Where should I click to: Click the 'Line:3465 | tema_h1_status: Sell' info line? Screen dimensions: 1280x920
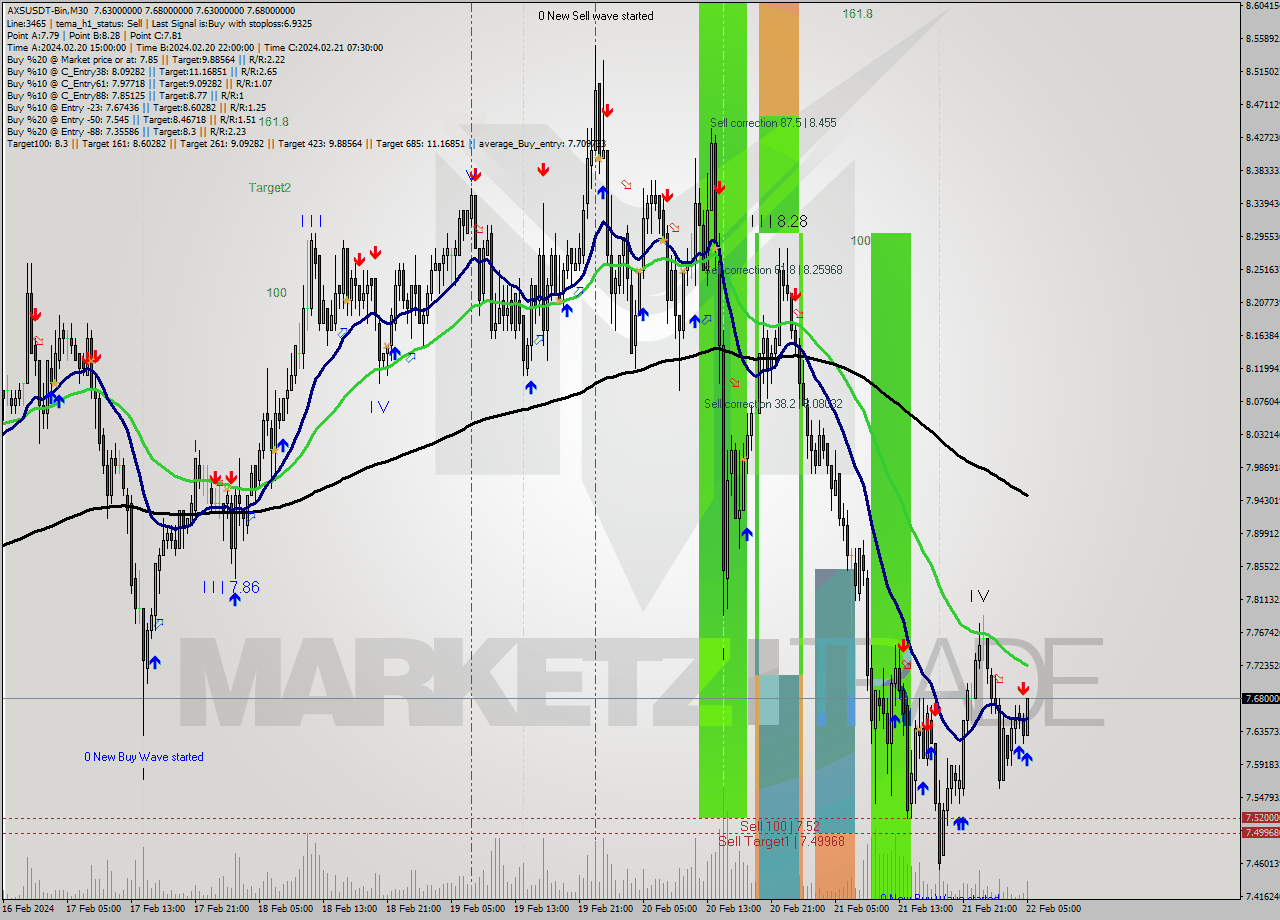(x=159, y=23)
